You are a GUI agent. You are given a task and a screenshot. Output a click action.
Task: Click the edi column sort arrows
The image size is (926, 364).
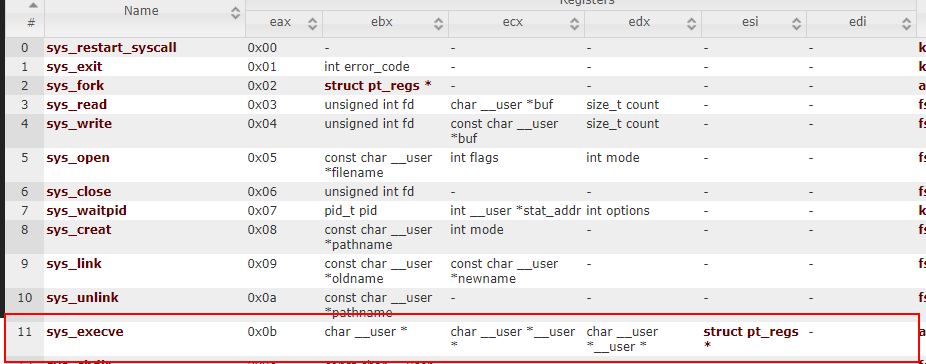pos(907,24)
